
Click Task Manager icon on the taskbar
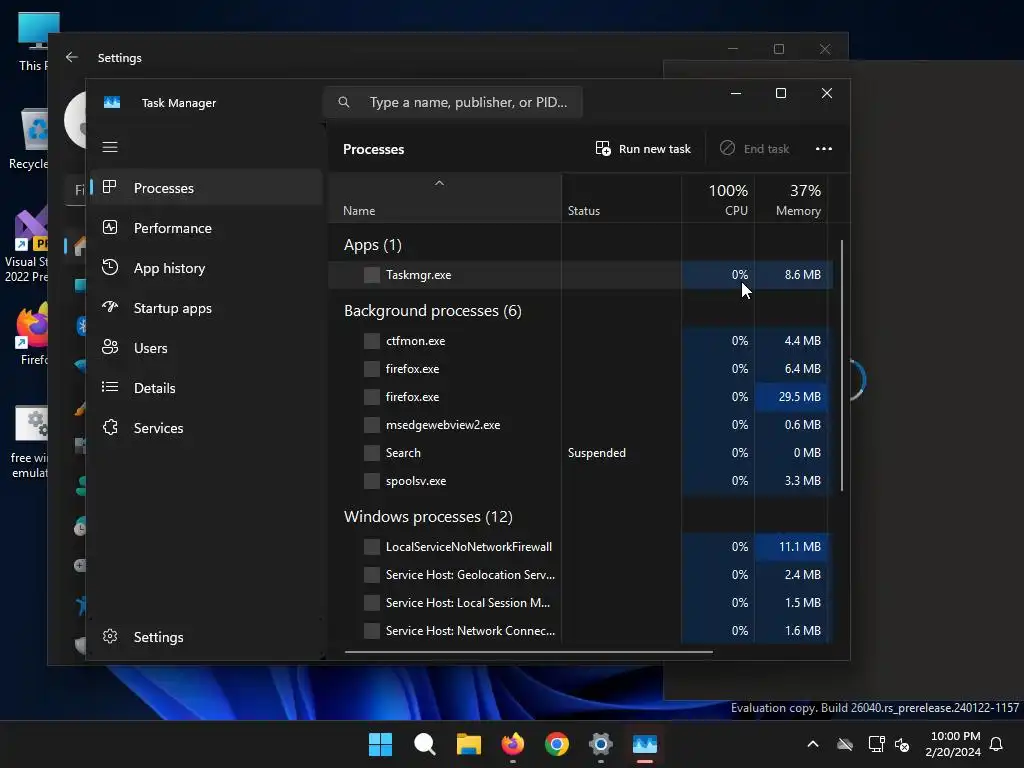click(x=645, y=744)
